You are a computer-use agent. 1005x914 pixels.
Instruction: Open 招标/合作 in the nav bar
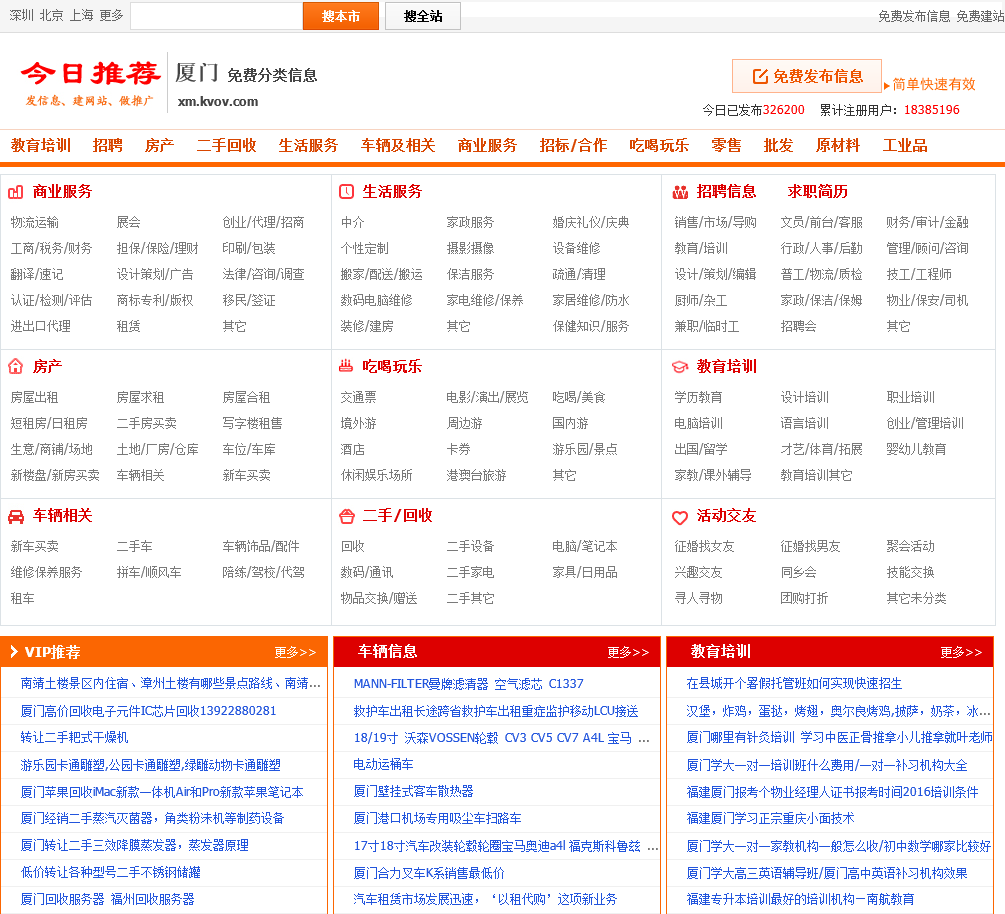click(x=573, y=145)
